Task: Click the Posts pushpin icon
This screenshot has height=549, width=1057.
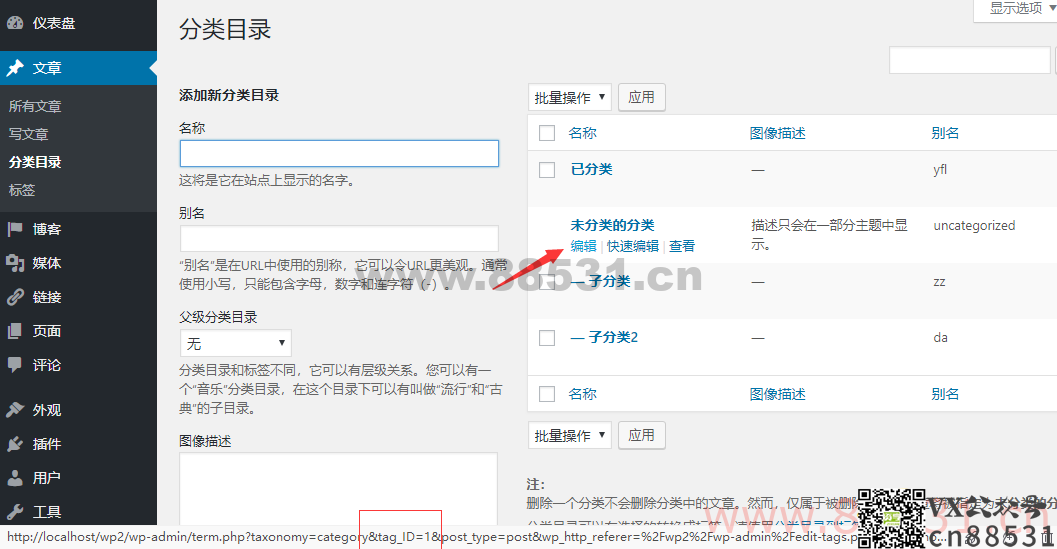Action: [x=15, y=67]
